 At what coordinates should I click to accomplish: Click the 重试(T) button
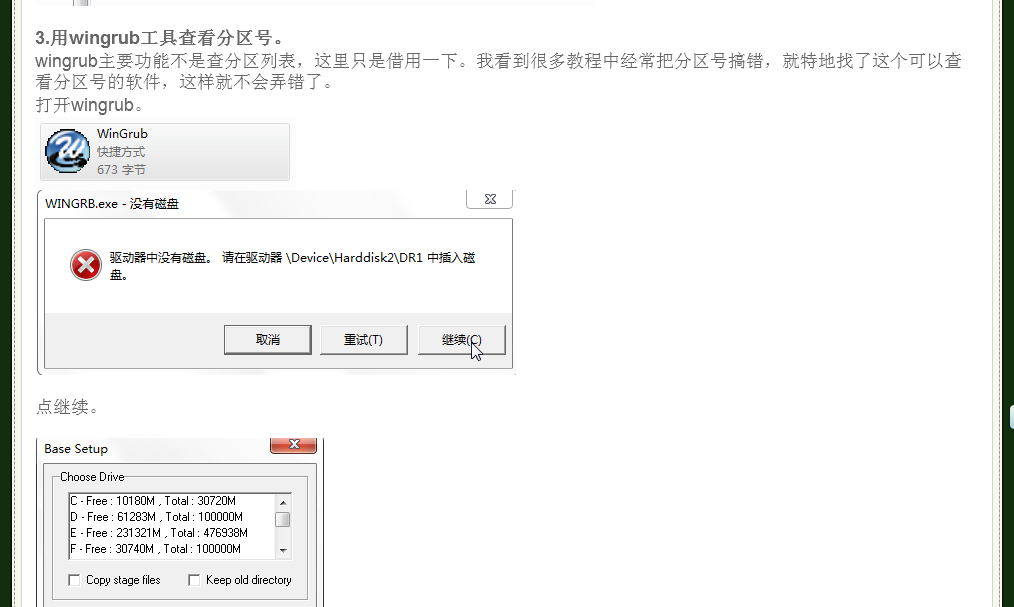(363, 340)
